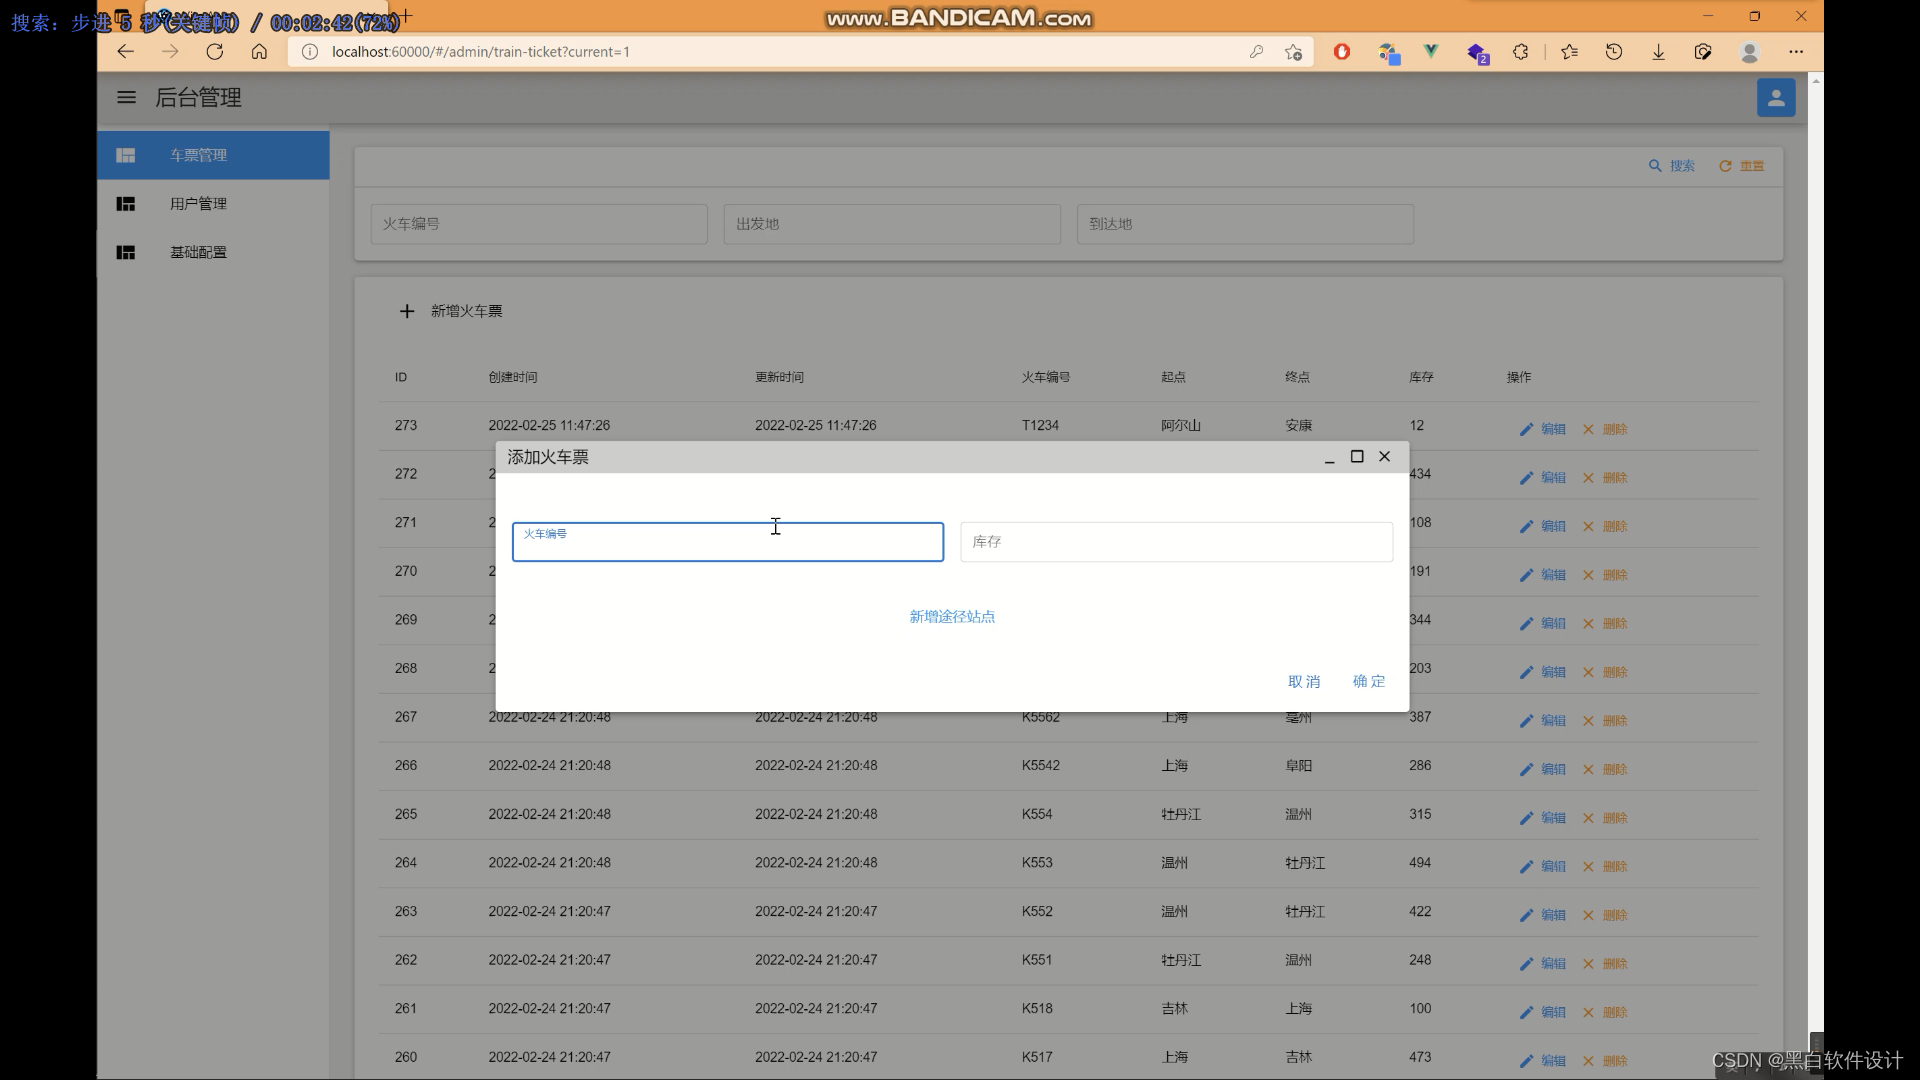The height and width of the screenshot is (1080, 1920).
Task: Click the 到达地 search filter field
Action: [x=1245, y=224]
